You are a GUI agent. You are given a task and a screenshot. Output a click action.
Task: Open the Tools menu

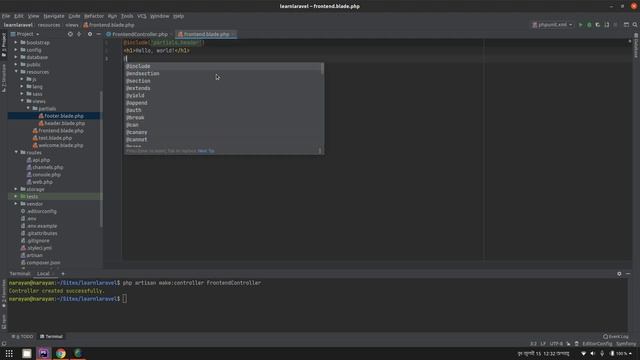click(x=127, y=16)
